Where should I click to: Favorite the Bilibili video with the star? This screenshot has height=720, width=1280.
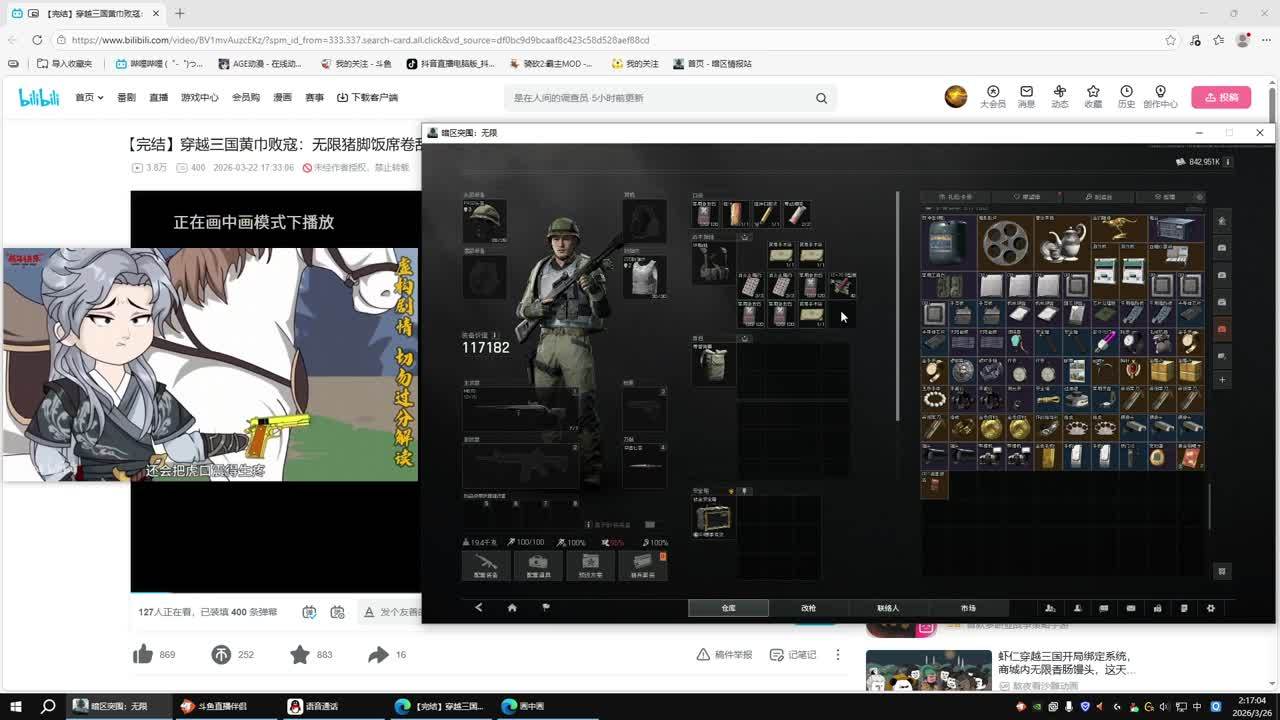click(299, 655)
